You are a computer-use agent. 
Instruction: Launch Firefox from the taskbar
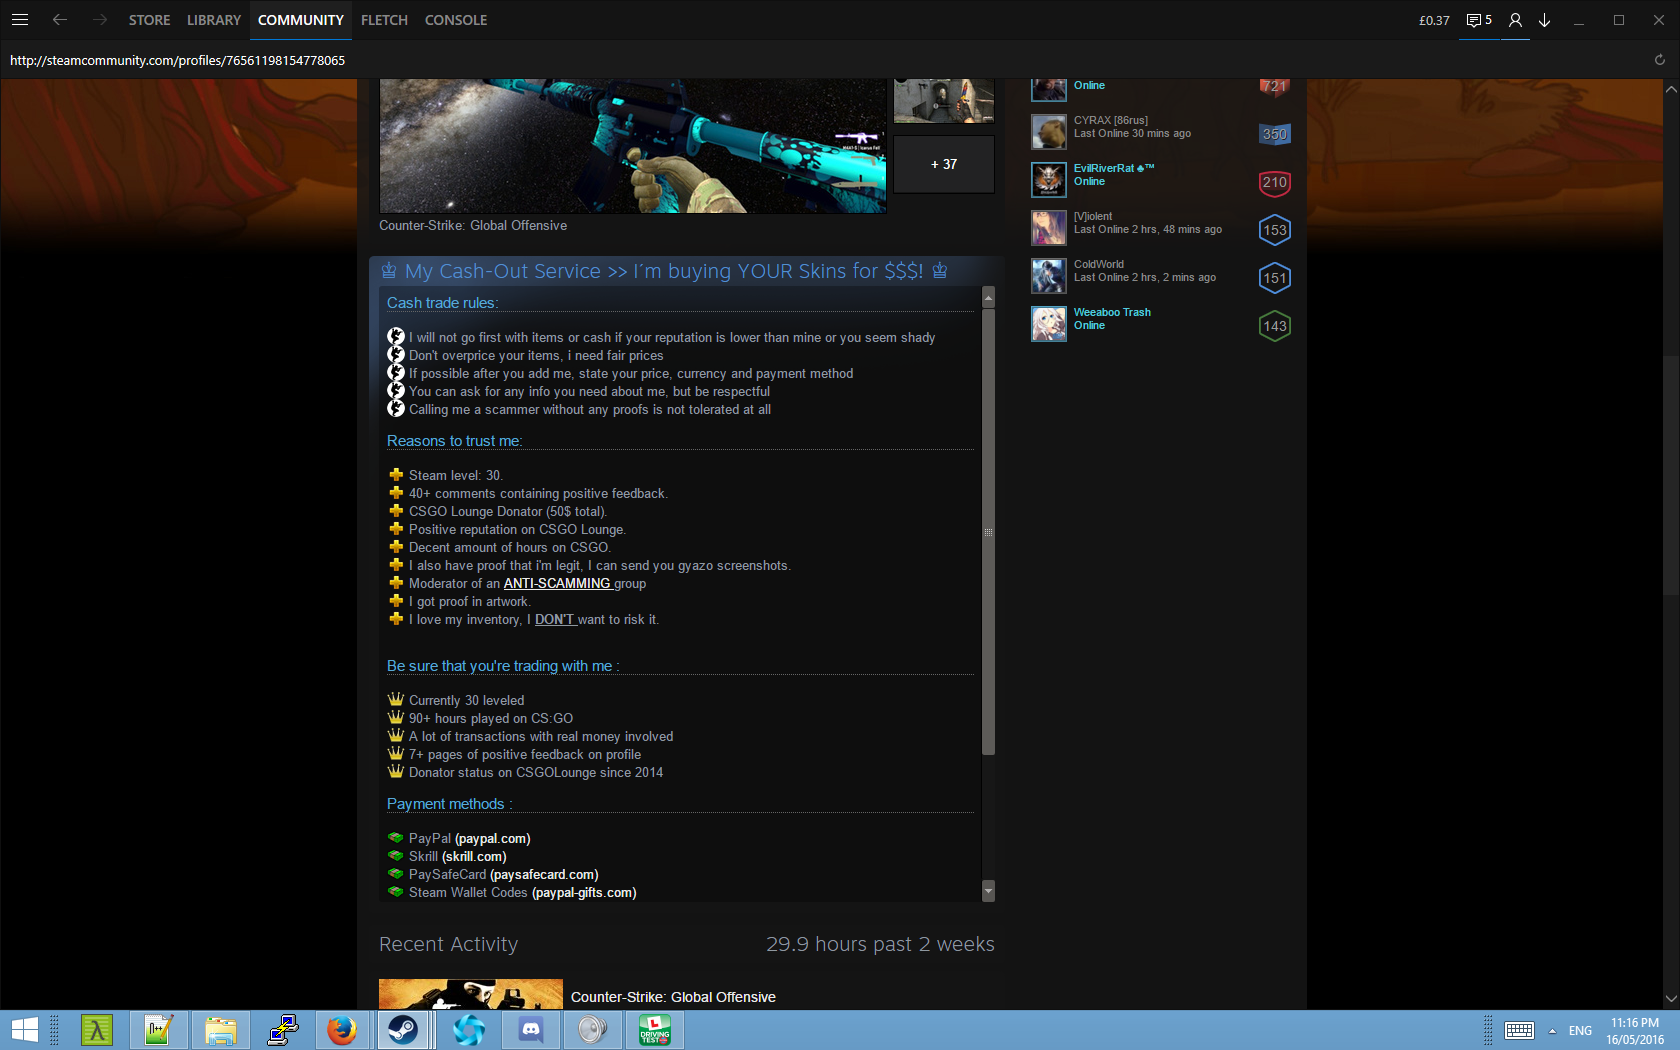click(x=342, y=1029)
